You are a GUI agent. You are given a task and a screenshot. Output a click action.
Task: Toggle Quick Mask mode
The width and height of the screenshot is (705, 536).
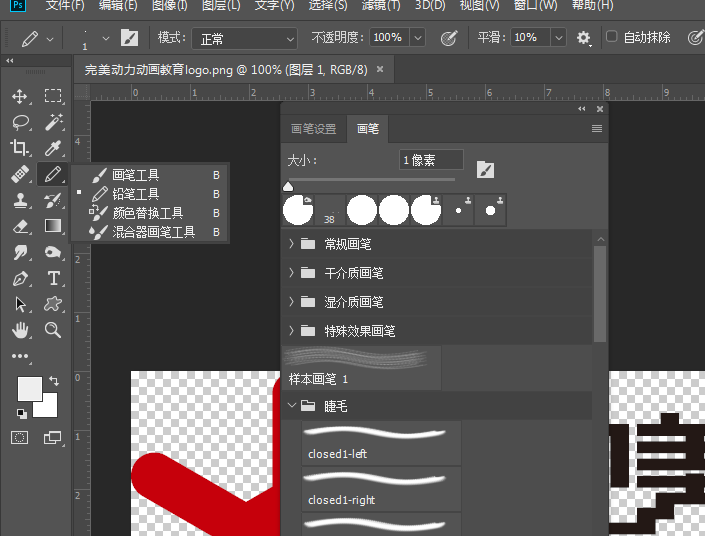pos(20,437)
